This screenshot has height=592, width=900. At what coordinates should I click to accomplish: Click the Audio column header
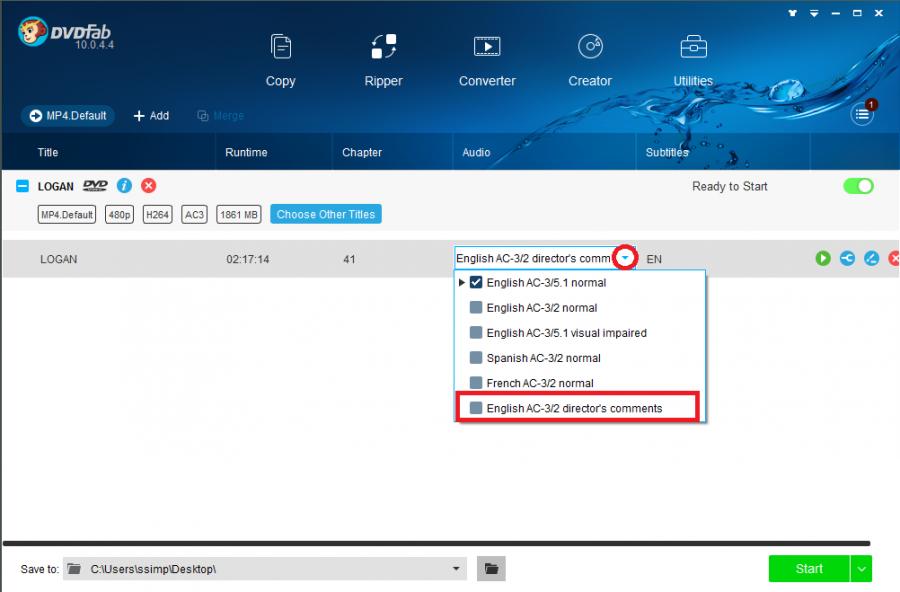point(476,152)
